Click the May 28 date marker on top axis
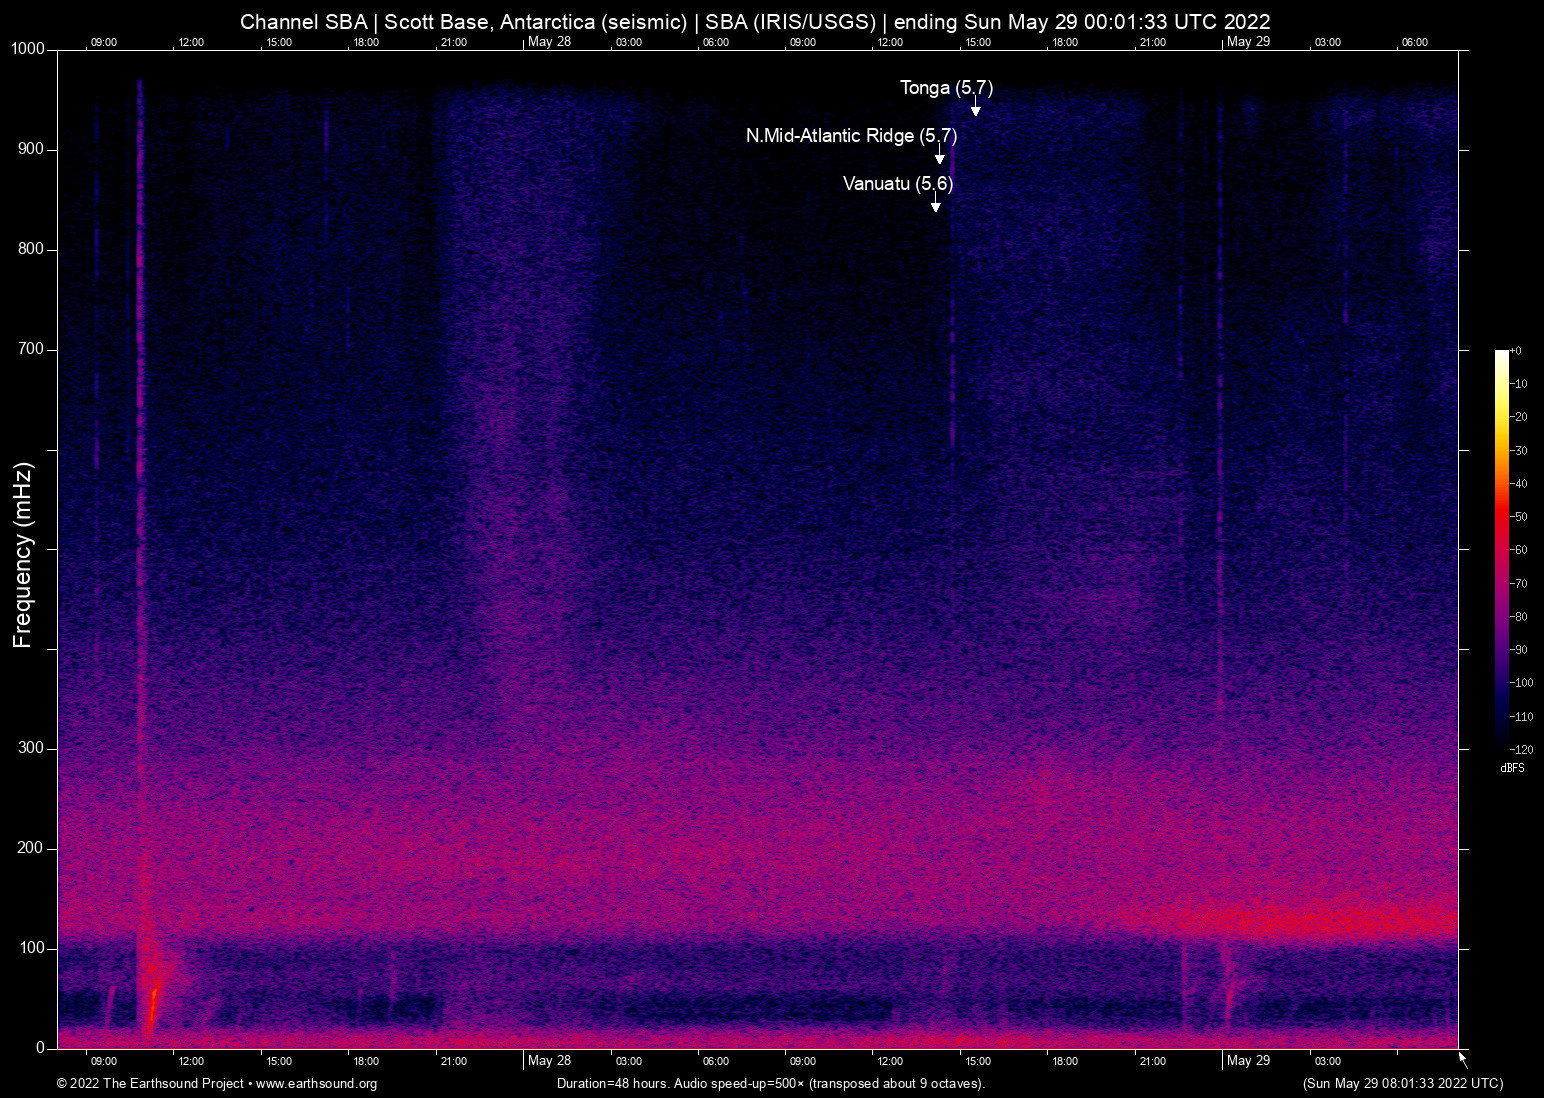This screenshot has width=1544, height=1098. coord(549,42)
